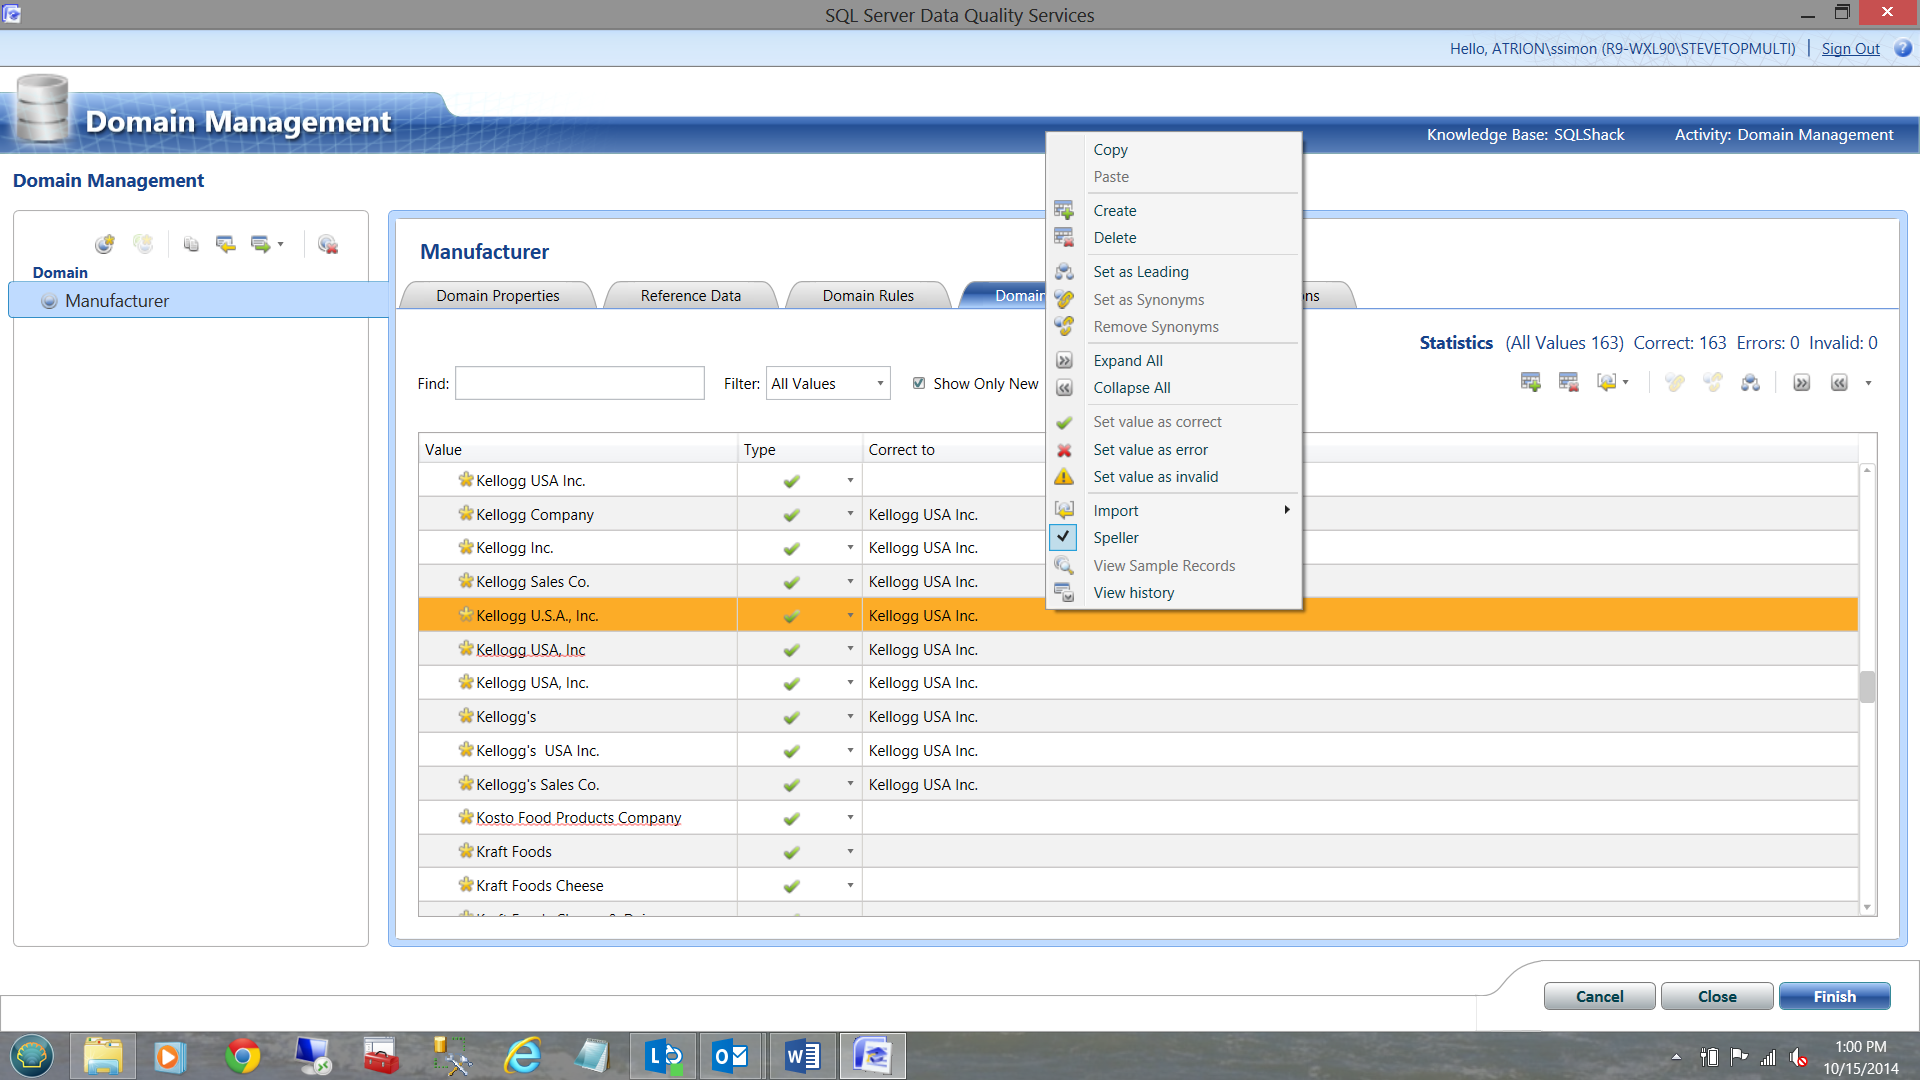Click the Create a domain icon
Image resolution: width=1920 pixels, height=1080 pixels.
tap(104, 244)
